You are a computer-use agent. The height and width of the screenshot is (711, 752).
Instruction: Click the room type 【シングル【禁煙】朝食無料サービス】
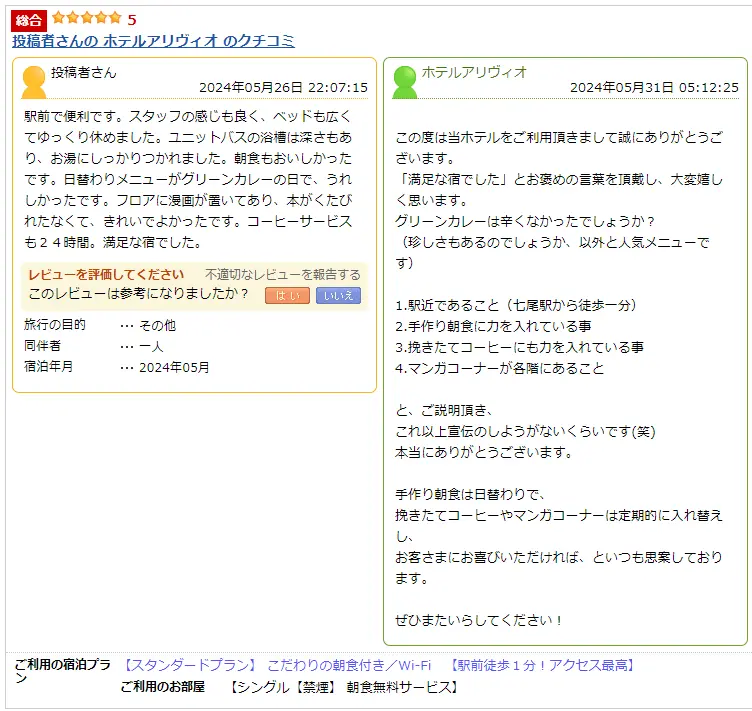(x=343, y=688)
